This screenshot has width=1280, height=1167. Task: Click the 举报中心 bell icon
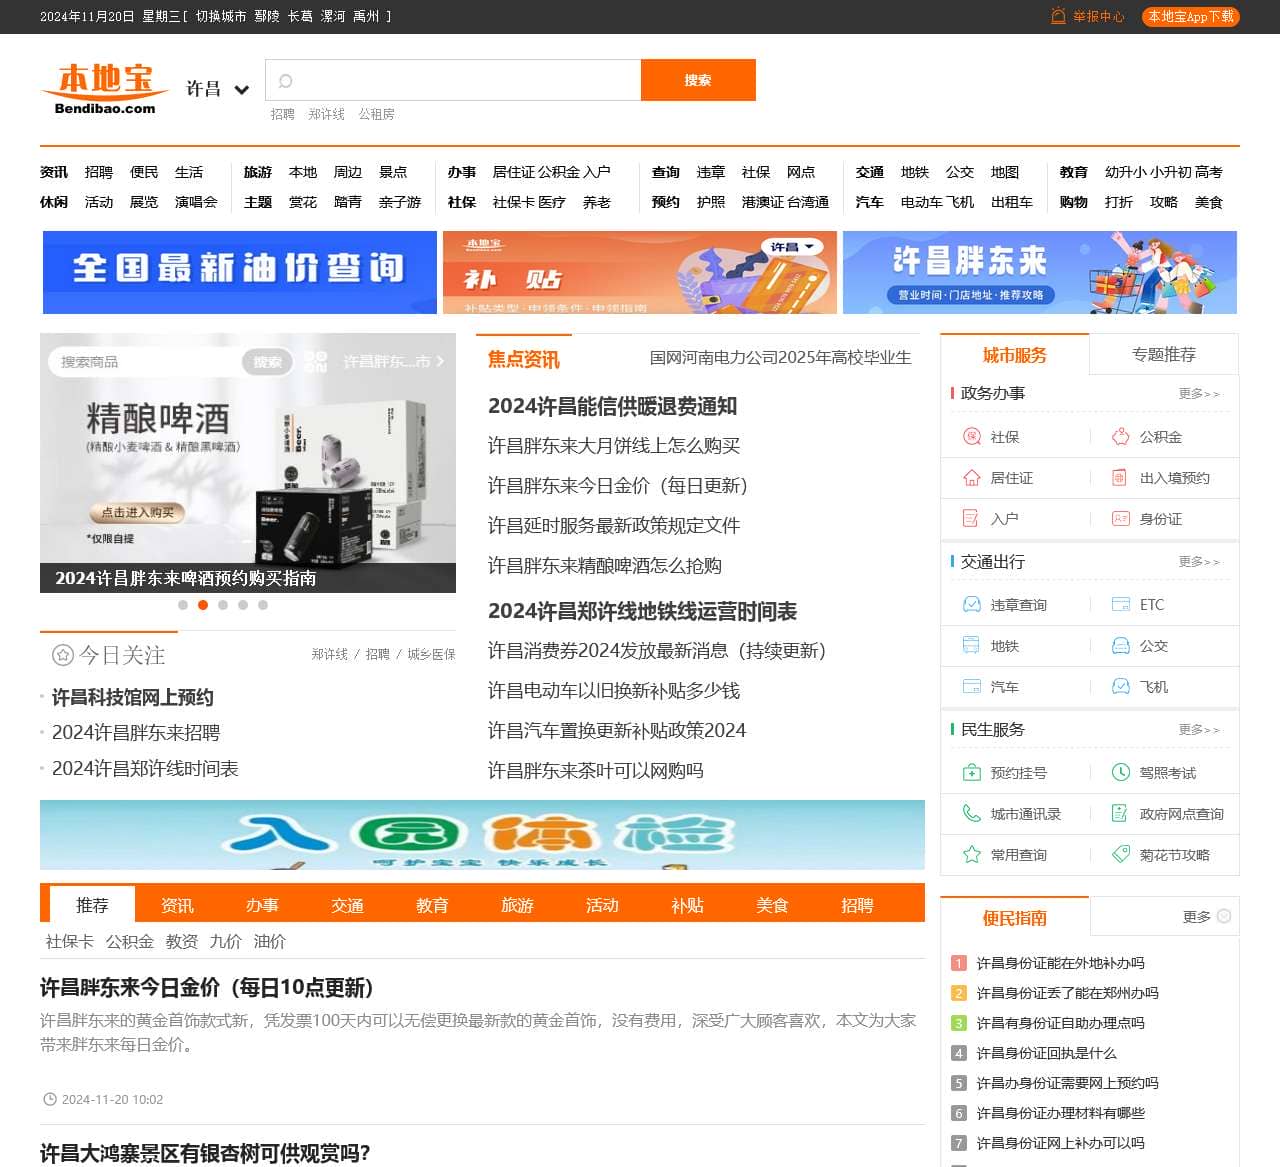coord(1058,16)
